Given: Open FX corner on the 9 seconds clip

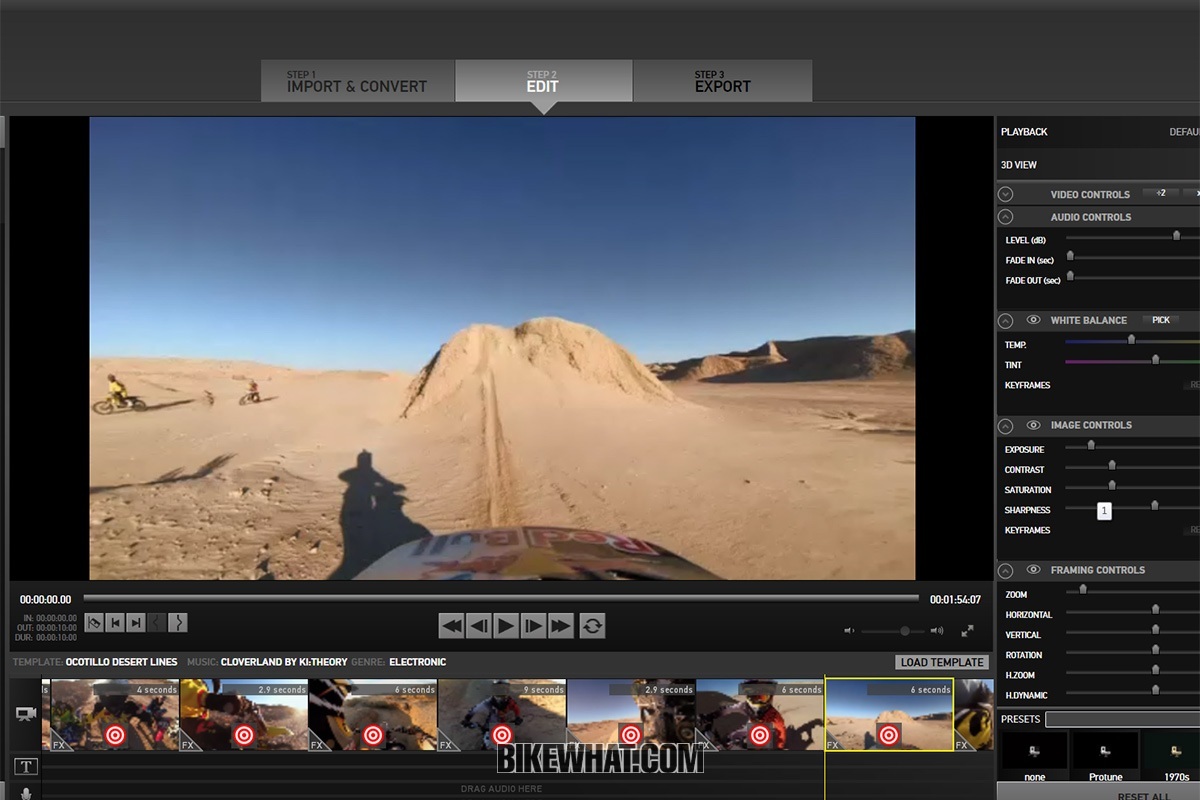Looking at the screenshot, I should click(446, 744).
